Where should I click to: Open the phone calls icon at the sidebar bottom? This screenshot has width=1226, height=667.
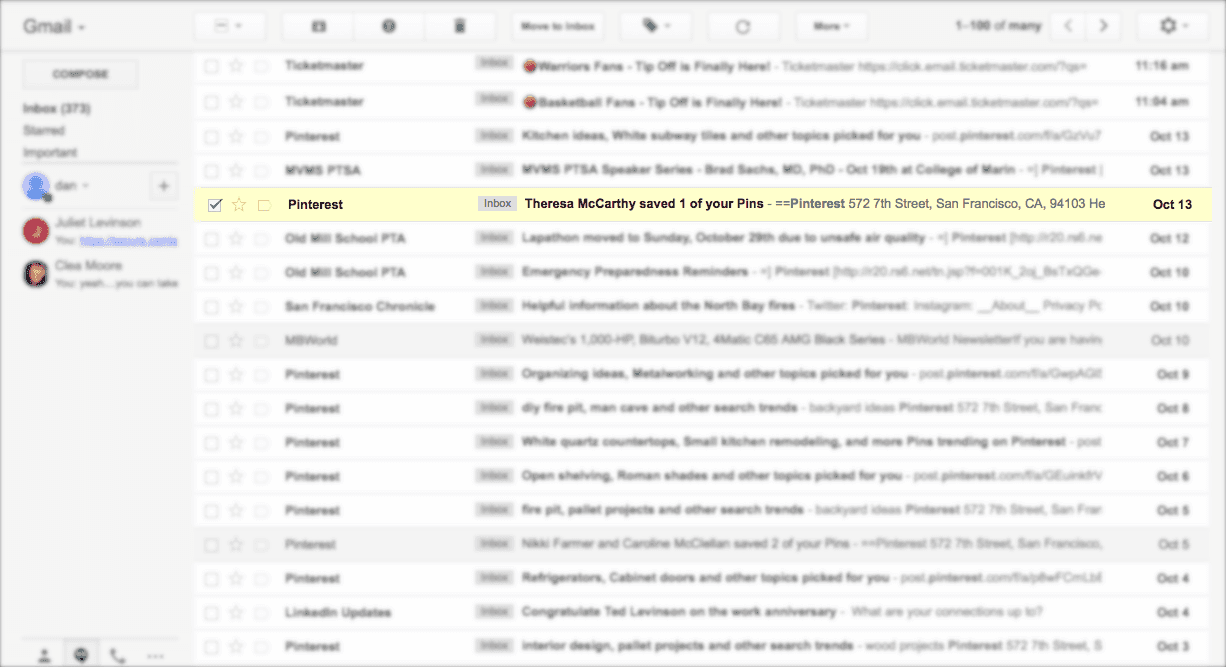tap(118, 656)
